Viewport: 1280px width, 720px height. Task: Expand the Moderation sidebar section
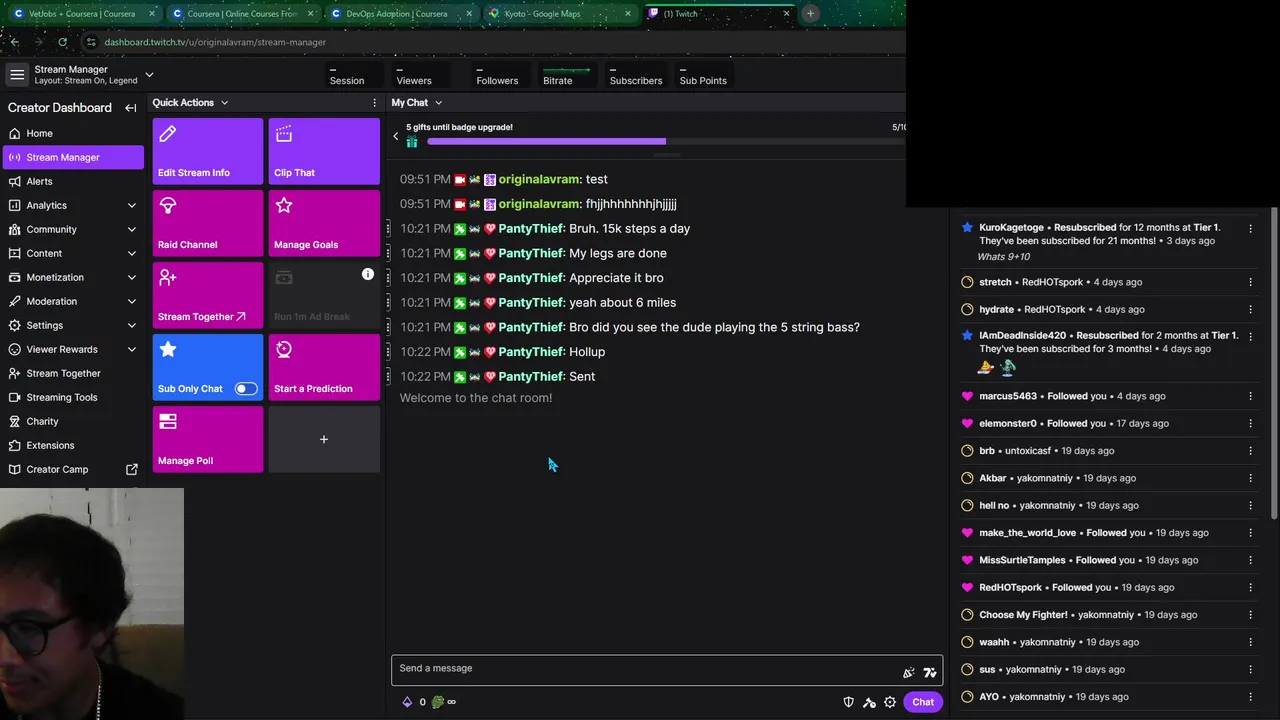click(x=132, y=301)
